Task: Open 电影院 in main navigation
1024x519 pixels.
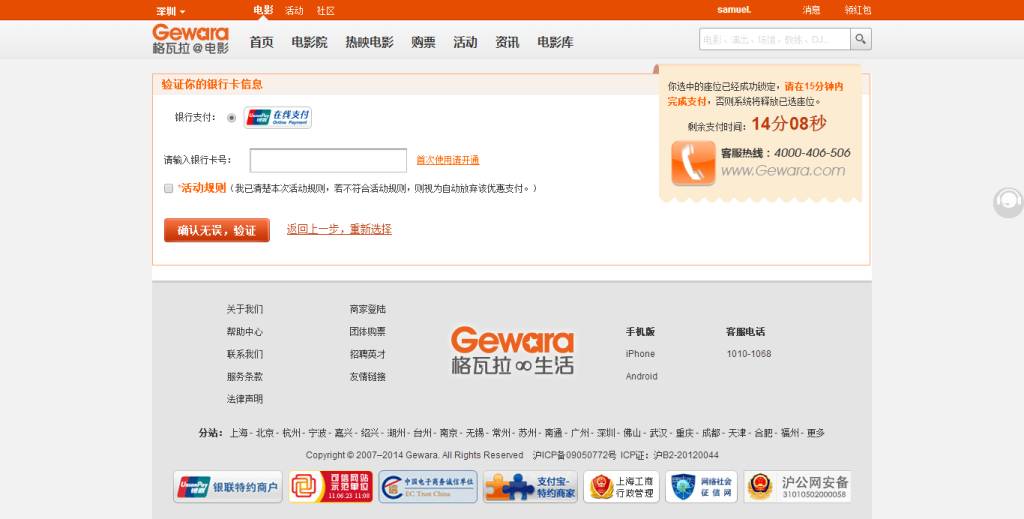Action: click(310, 42)
